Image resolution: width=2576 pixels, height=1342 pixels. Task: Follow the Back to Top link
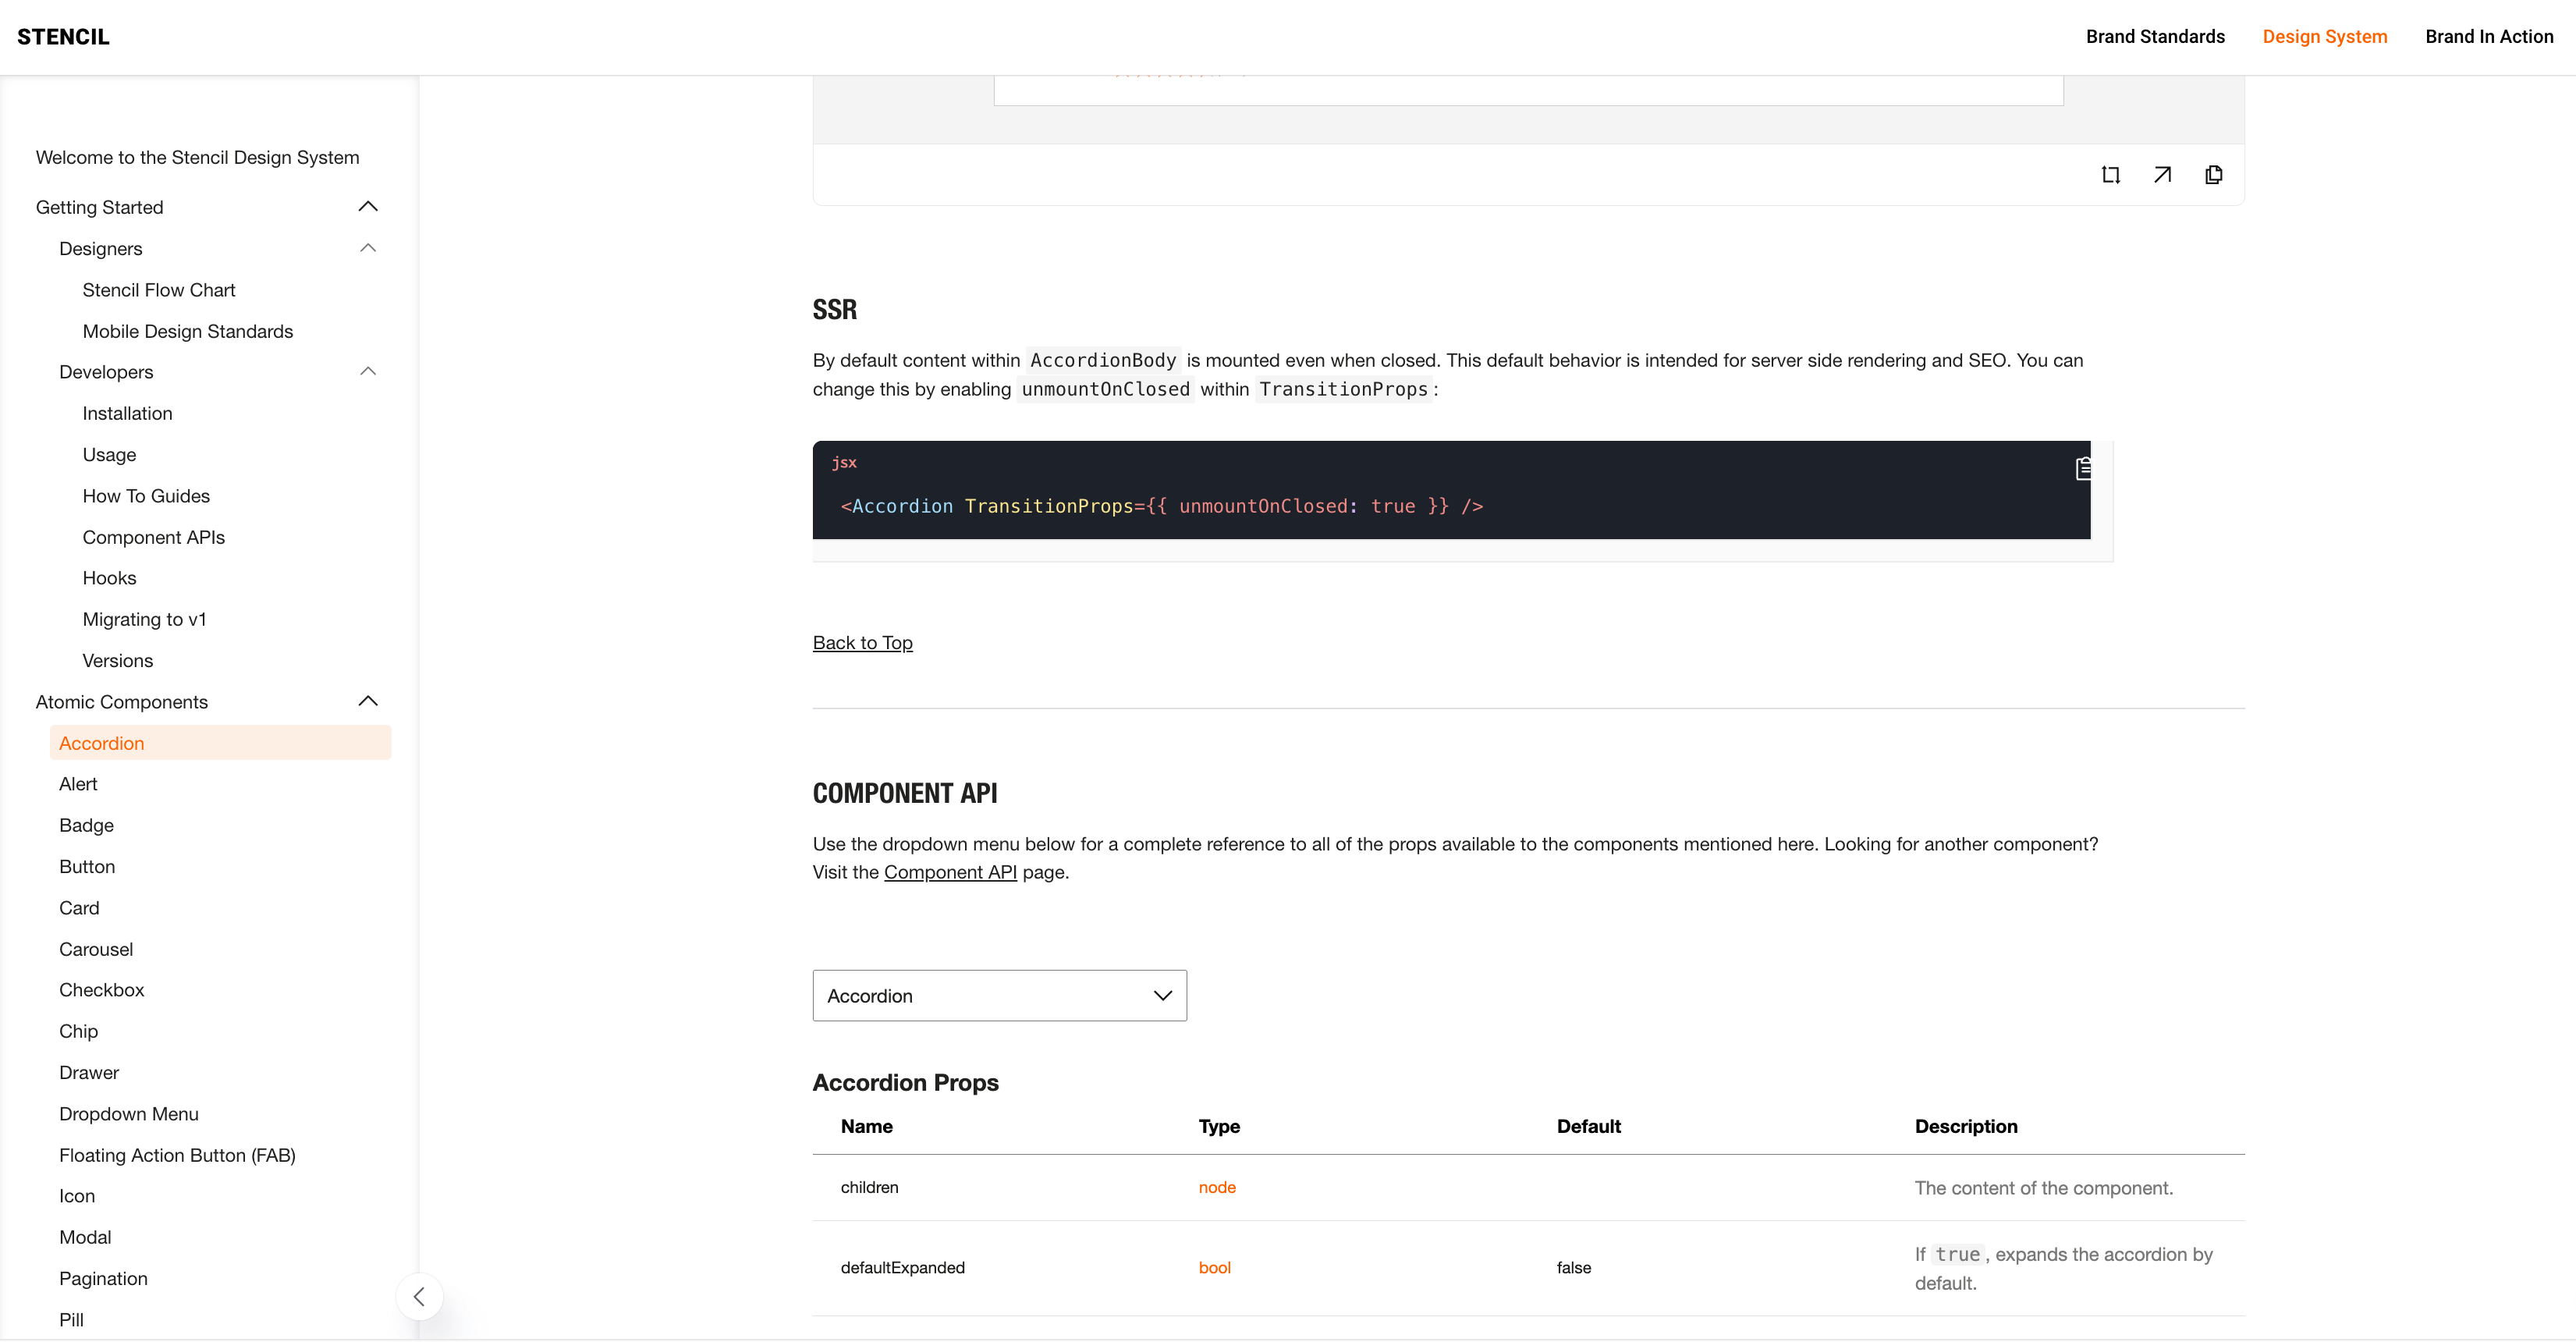[862, 643]
